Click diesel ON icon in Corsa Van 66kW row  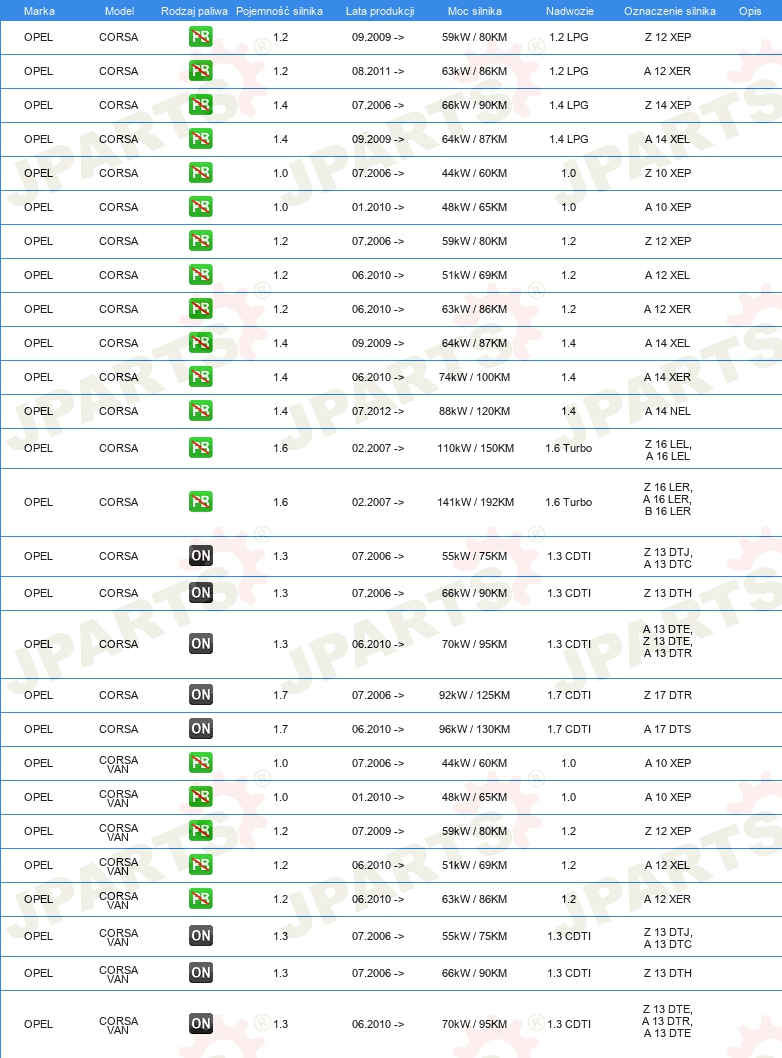[x=200, y=973]
